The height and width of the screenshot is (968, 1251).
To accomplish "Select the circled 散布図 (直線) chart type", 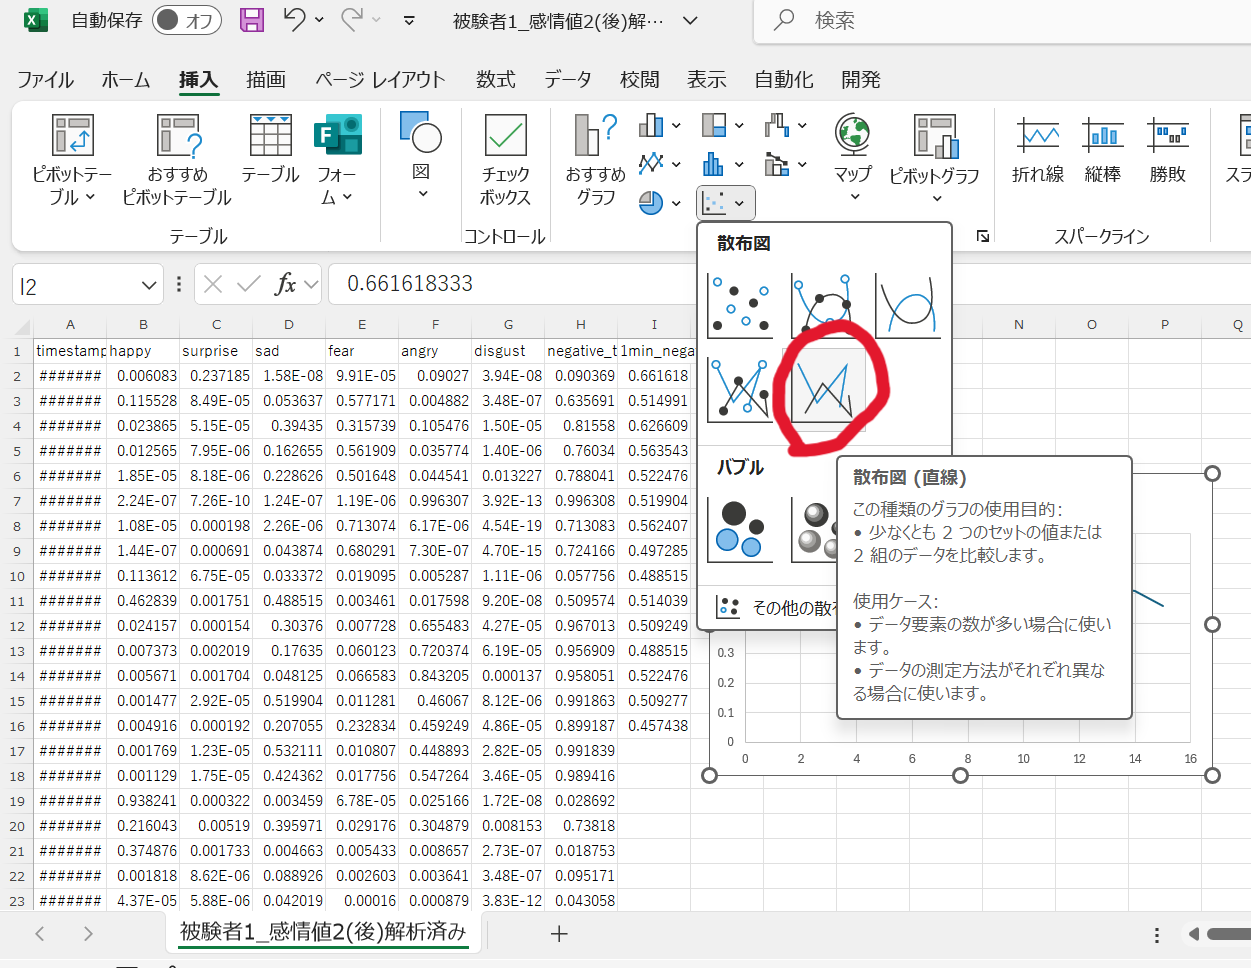I will [824, 388].
